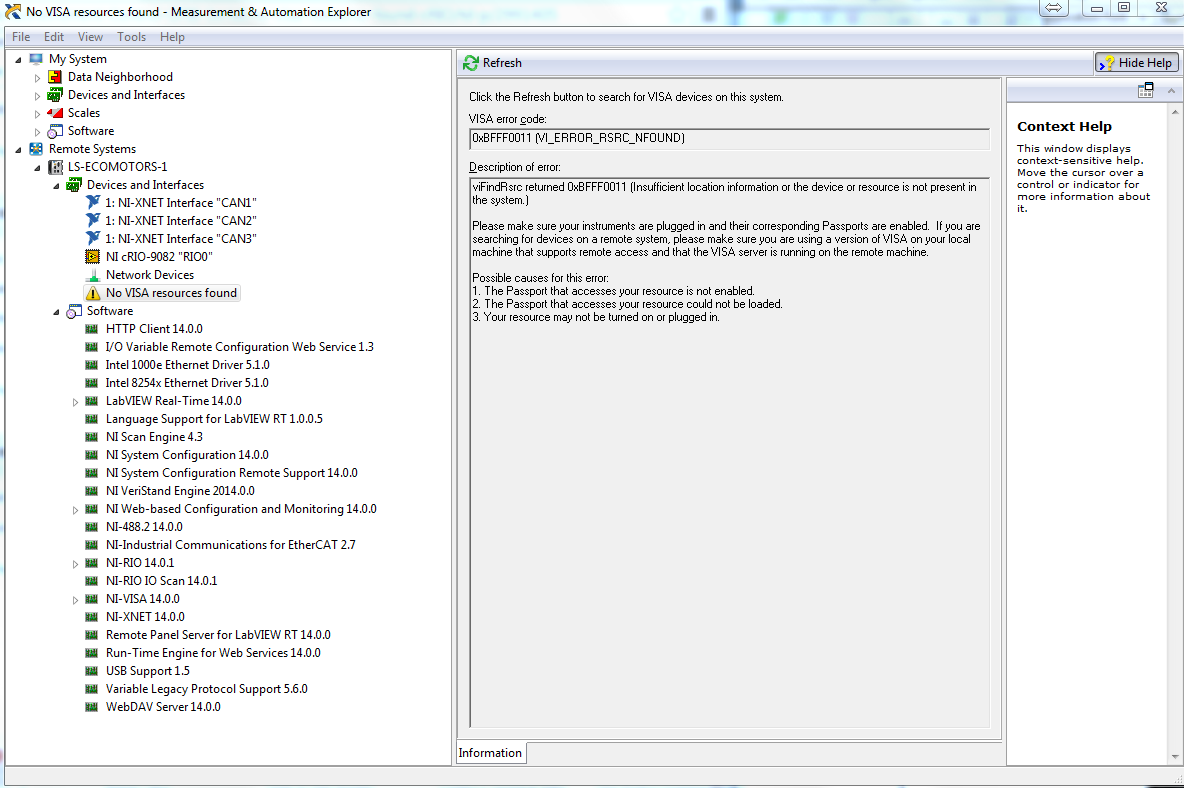1184x788 pixels.
Task: Click the LS-ECOMOTORS-1 controller icon
Action: 55,167
